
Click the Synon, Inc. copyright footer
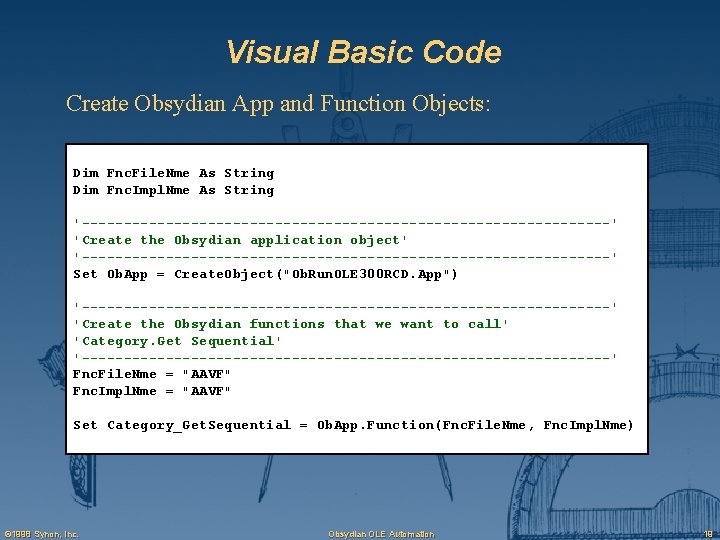[x=42, y=534]
